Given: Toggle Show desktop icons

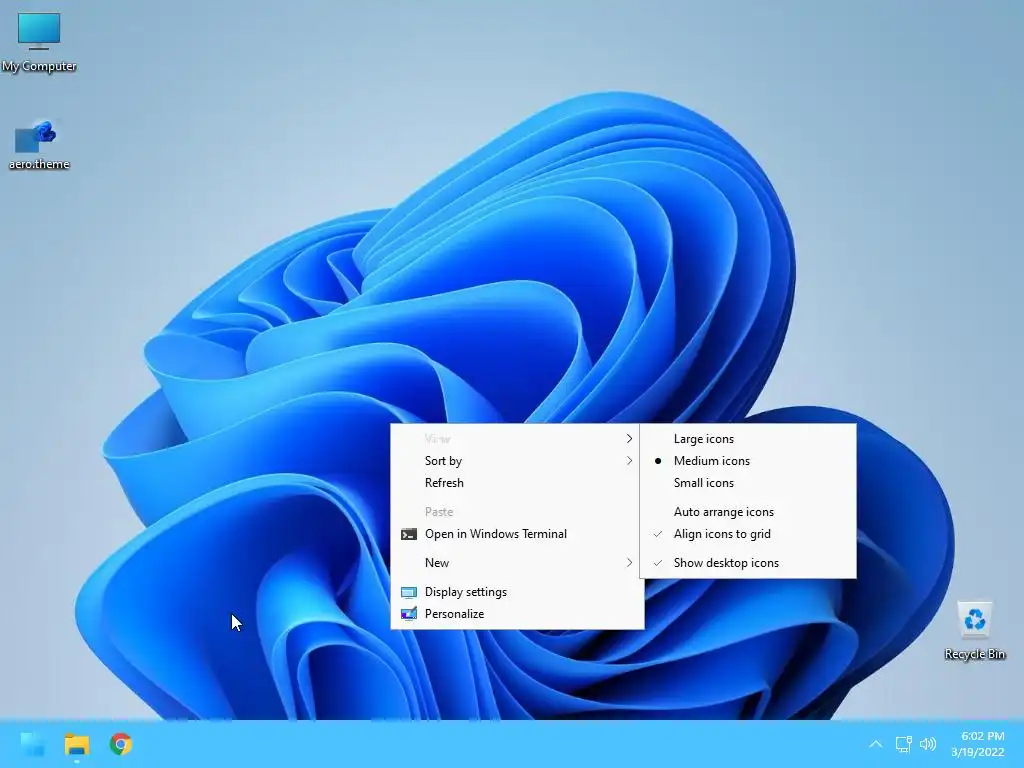Looking at the screenshot, I should click(748, 562).
